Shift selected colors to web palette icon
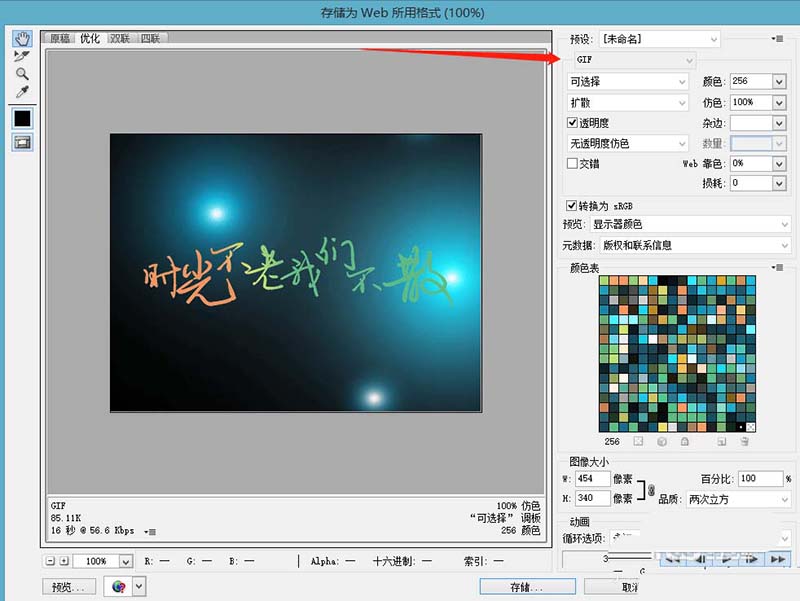The image size is (800, 601). point(662,441)
